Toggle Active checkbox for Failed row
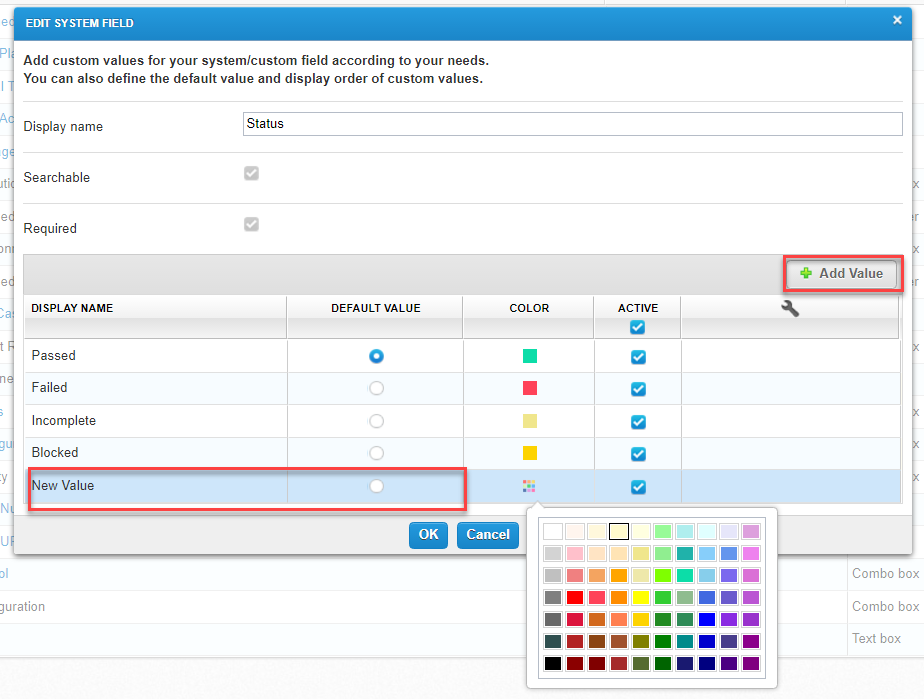This screenshot has height=699, width=924. click(638, 388)
